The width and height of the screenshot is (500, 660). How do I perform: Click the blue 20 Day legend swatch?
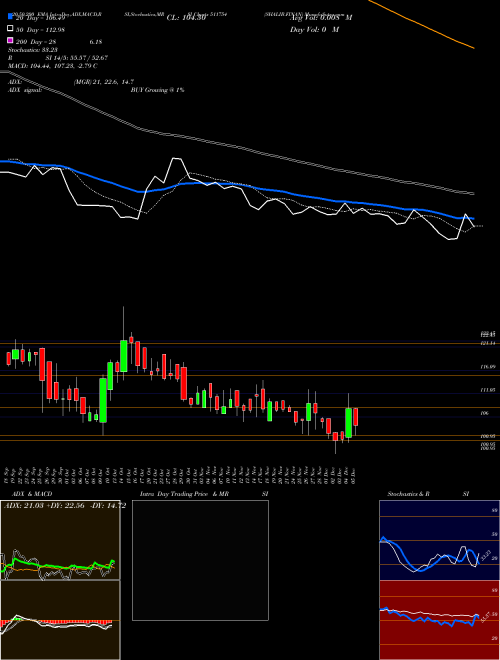click(x=11, y=18)
